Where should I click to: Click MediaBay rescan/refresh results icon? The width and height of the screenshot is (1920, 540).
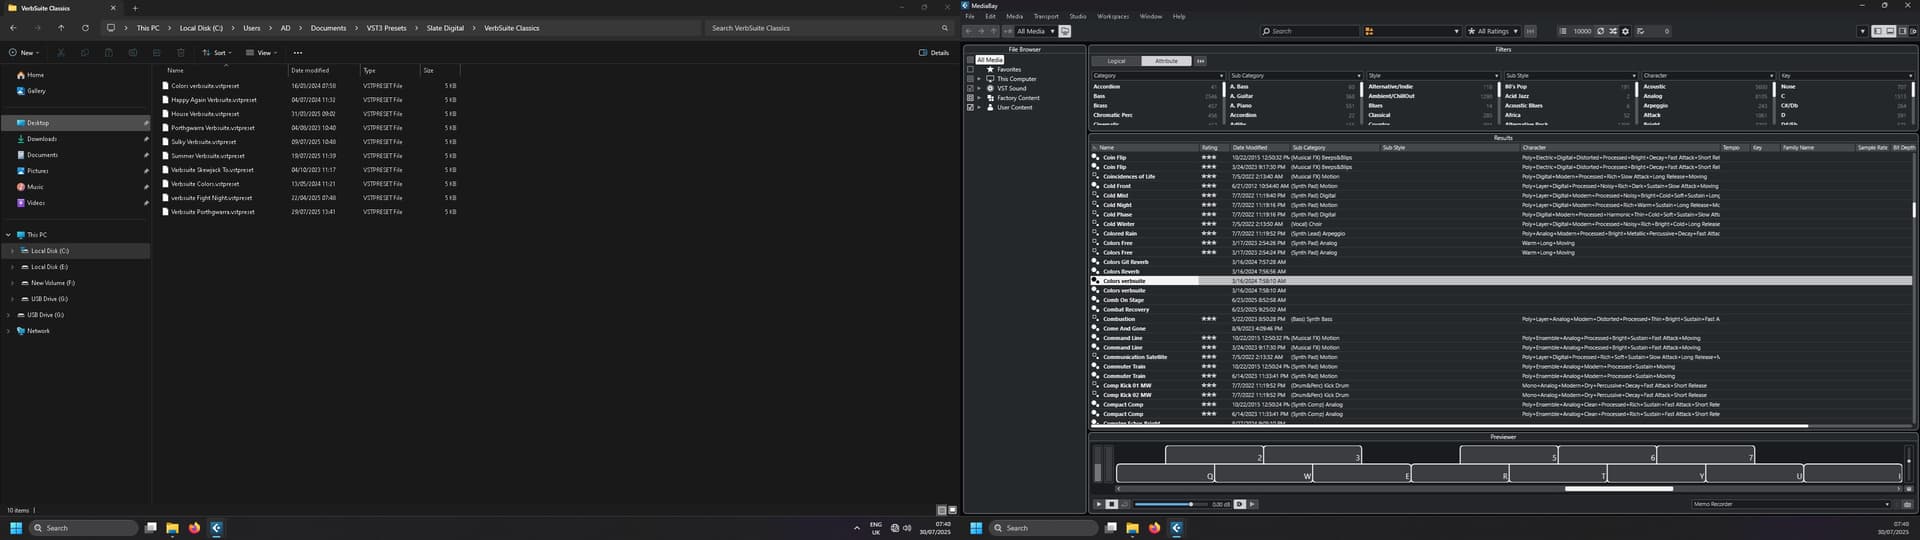[1600, 31]
